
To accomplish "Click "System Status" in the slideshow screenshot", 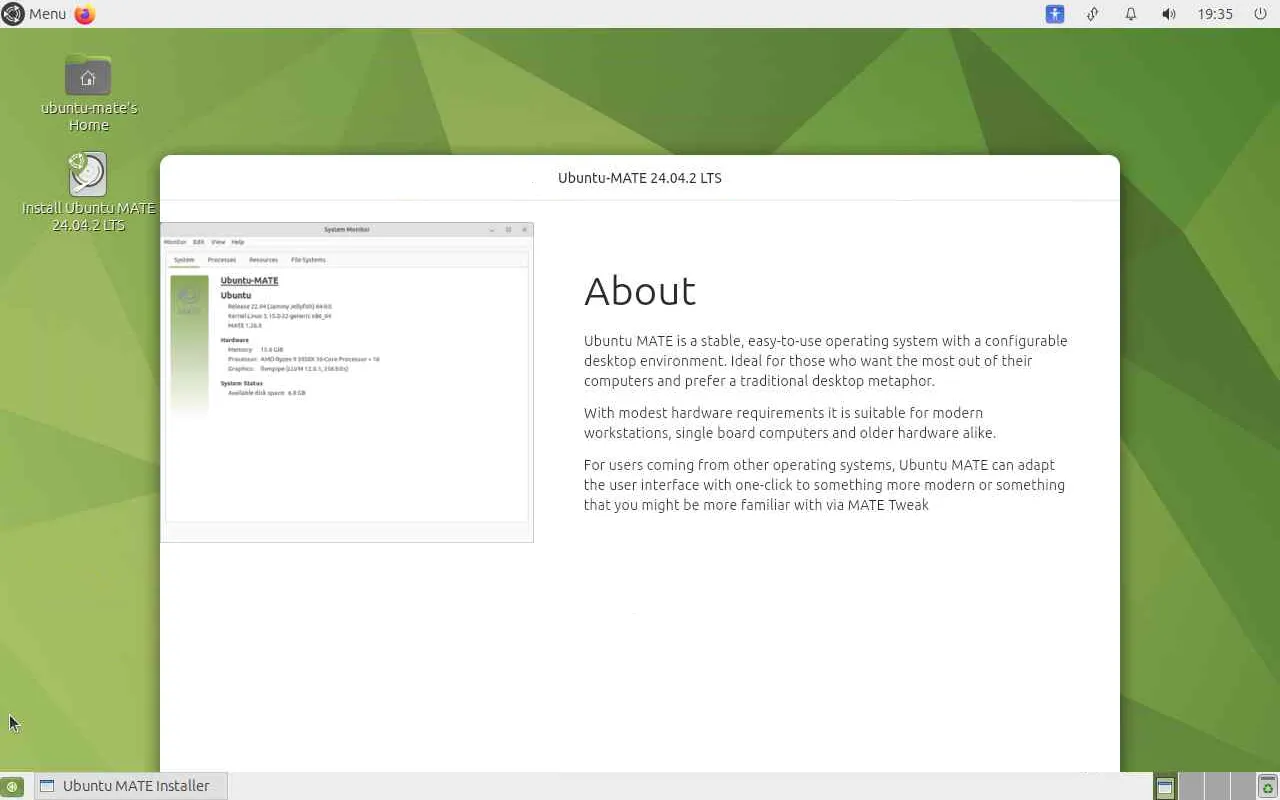I will coord(242,383).
